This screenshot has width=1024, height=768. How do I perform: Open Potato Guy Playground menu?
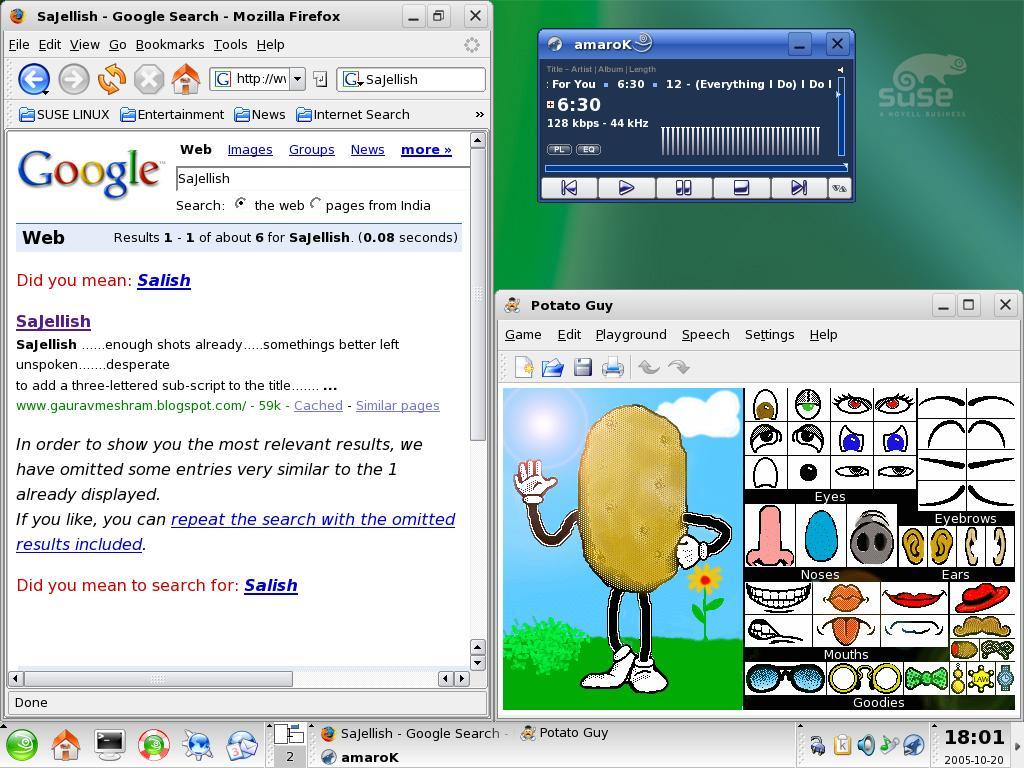tap(631, 334)
